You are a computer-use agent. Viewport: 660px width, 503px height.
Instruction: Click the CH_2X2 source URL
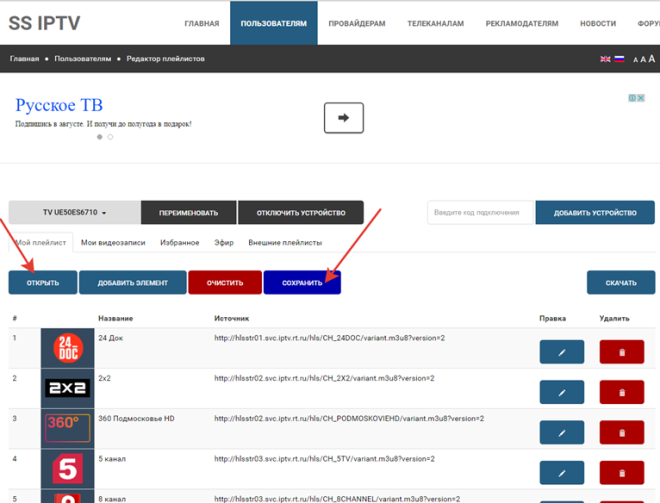324,378
